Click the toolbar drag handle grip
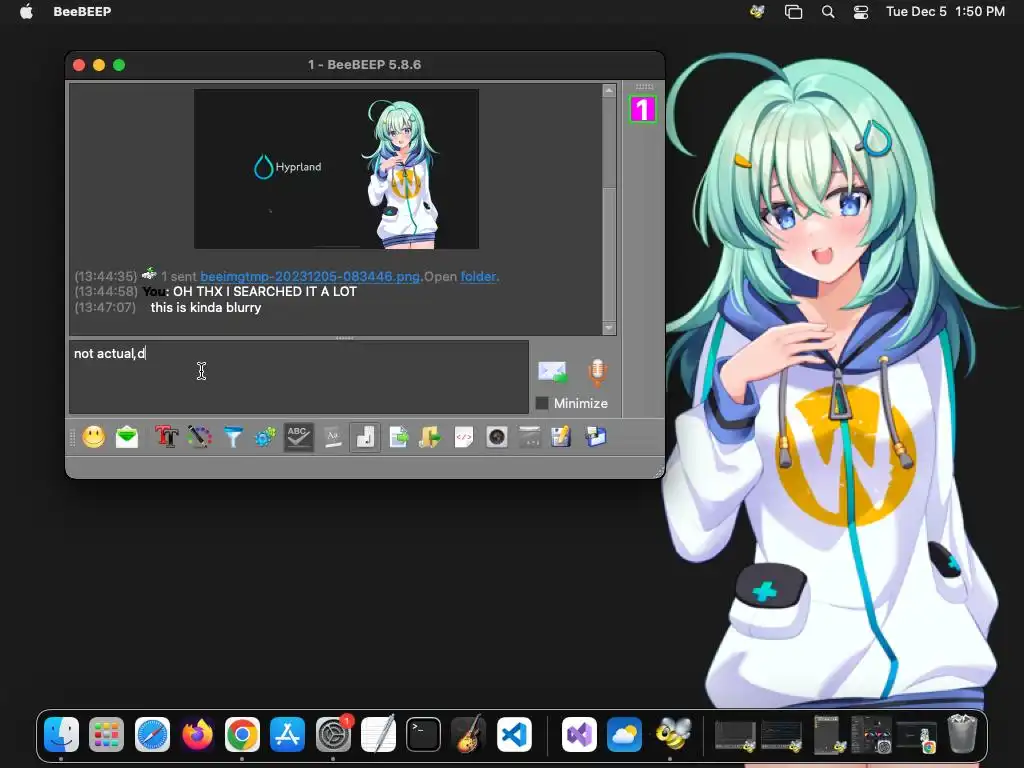This screenshot has width=1024, height=768. pos(72,437)
